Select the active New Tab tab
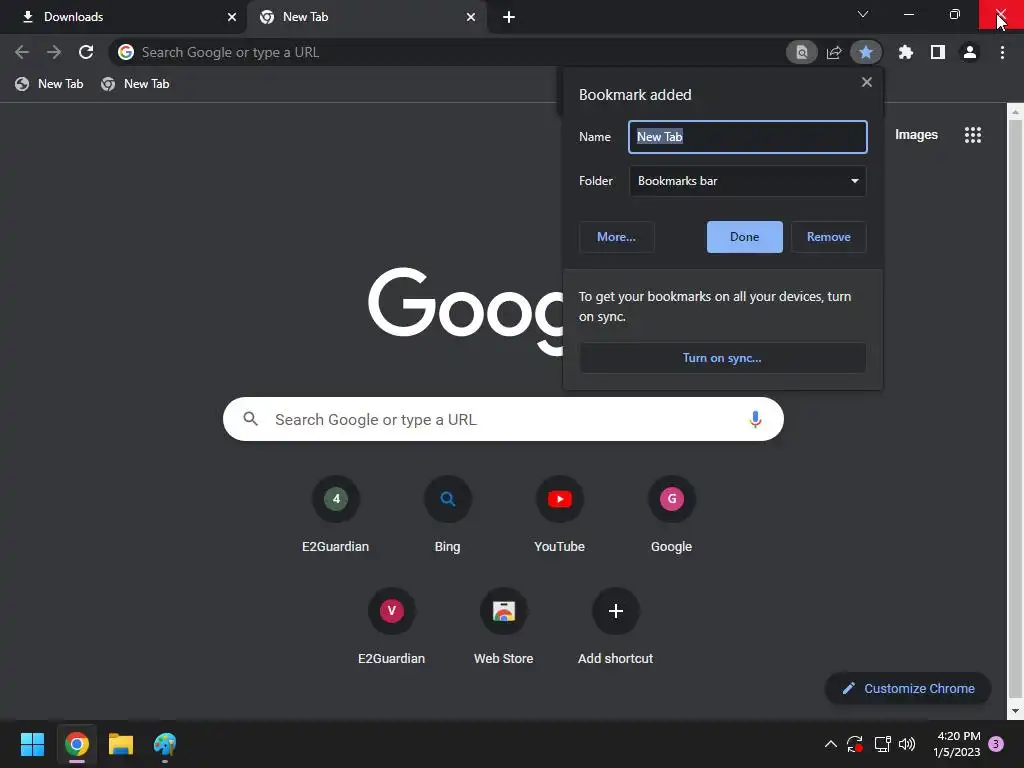 pyautogui.click(x=366, y=17)
